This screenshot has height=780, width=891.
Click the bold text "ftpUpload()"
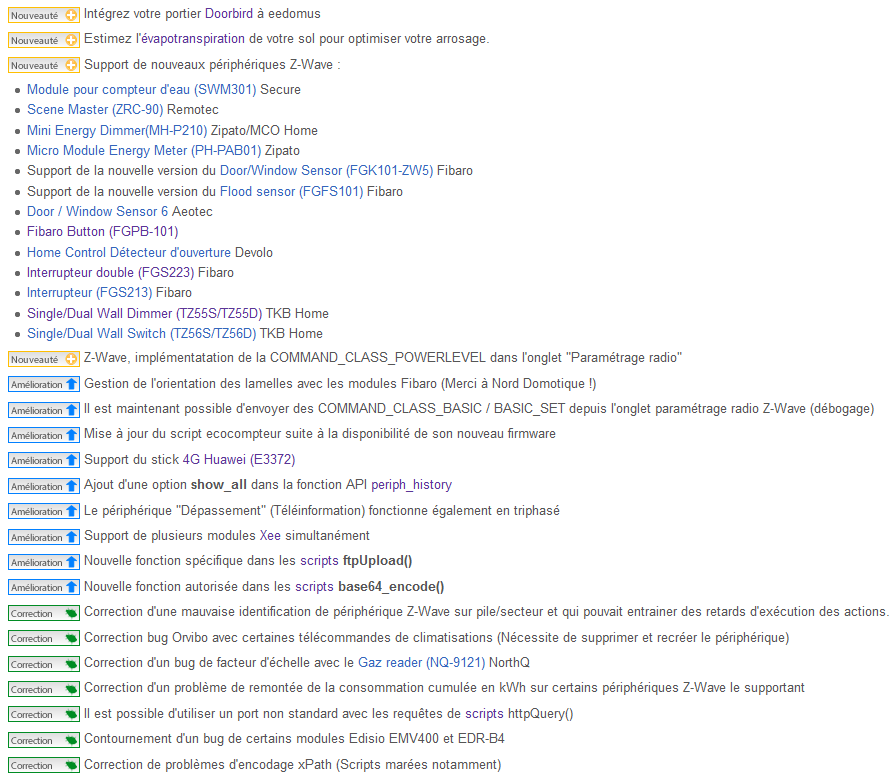coord(378,561)
